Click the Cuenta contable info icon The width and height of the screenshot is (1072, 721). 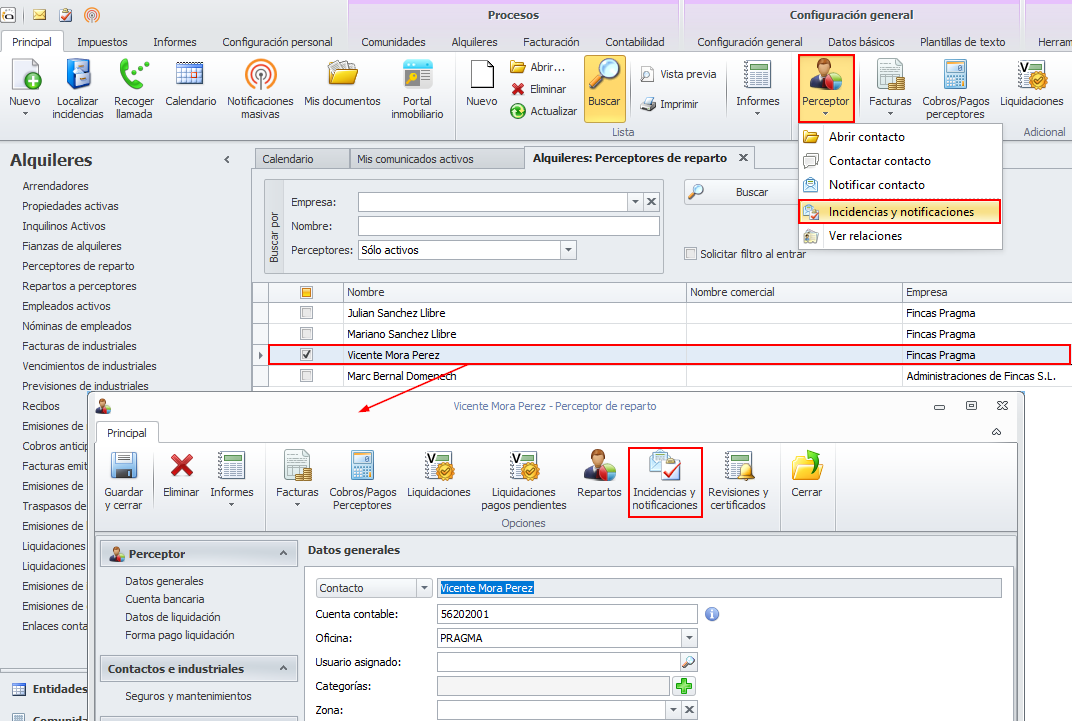click(x=712, y=614)
